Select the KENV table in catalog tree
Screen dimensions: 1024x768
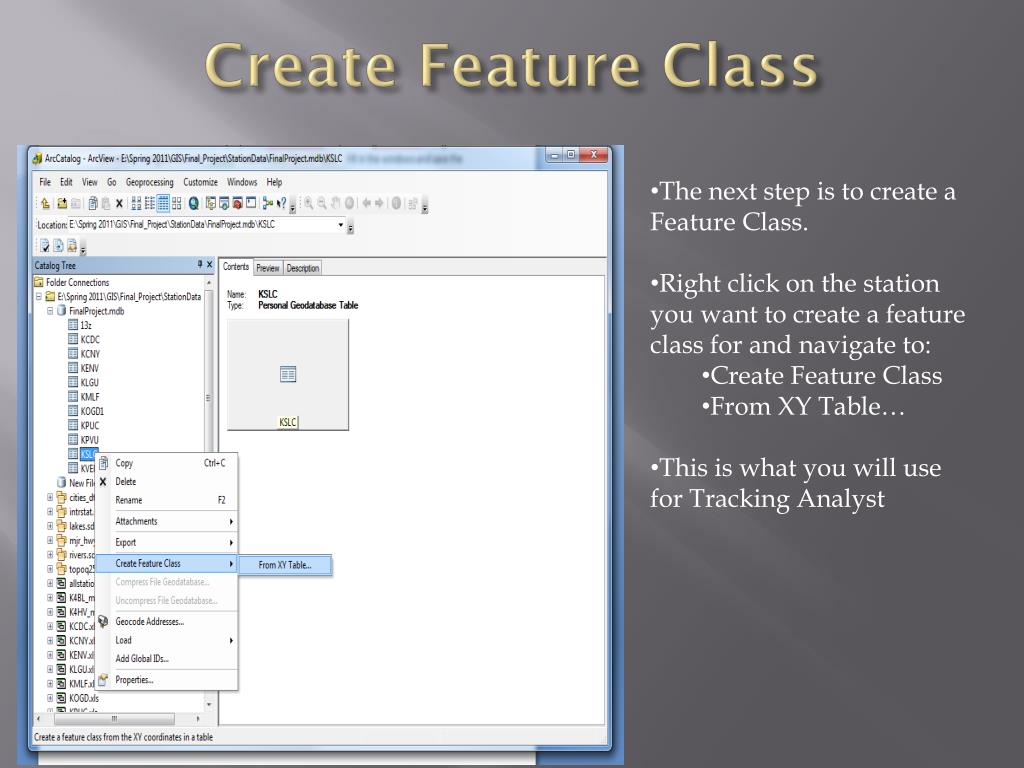click(84, 368)
